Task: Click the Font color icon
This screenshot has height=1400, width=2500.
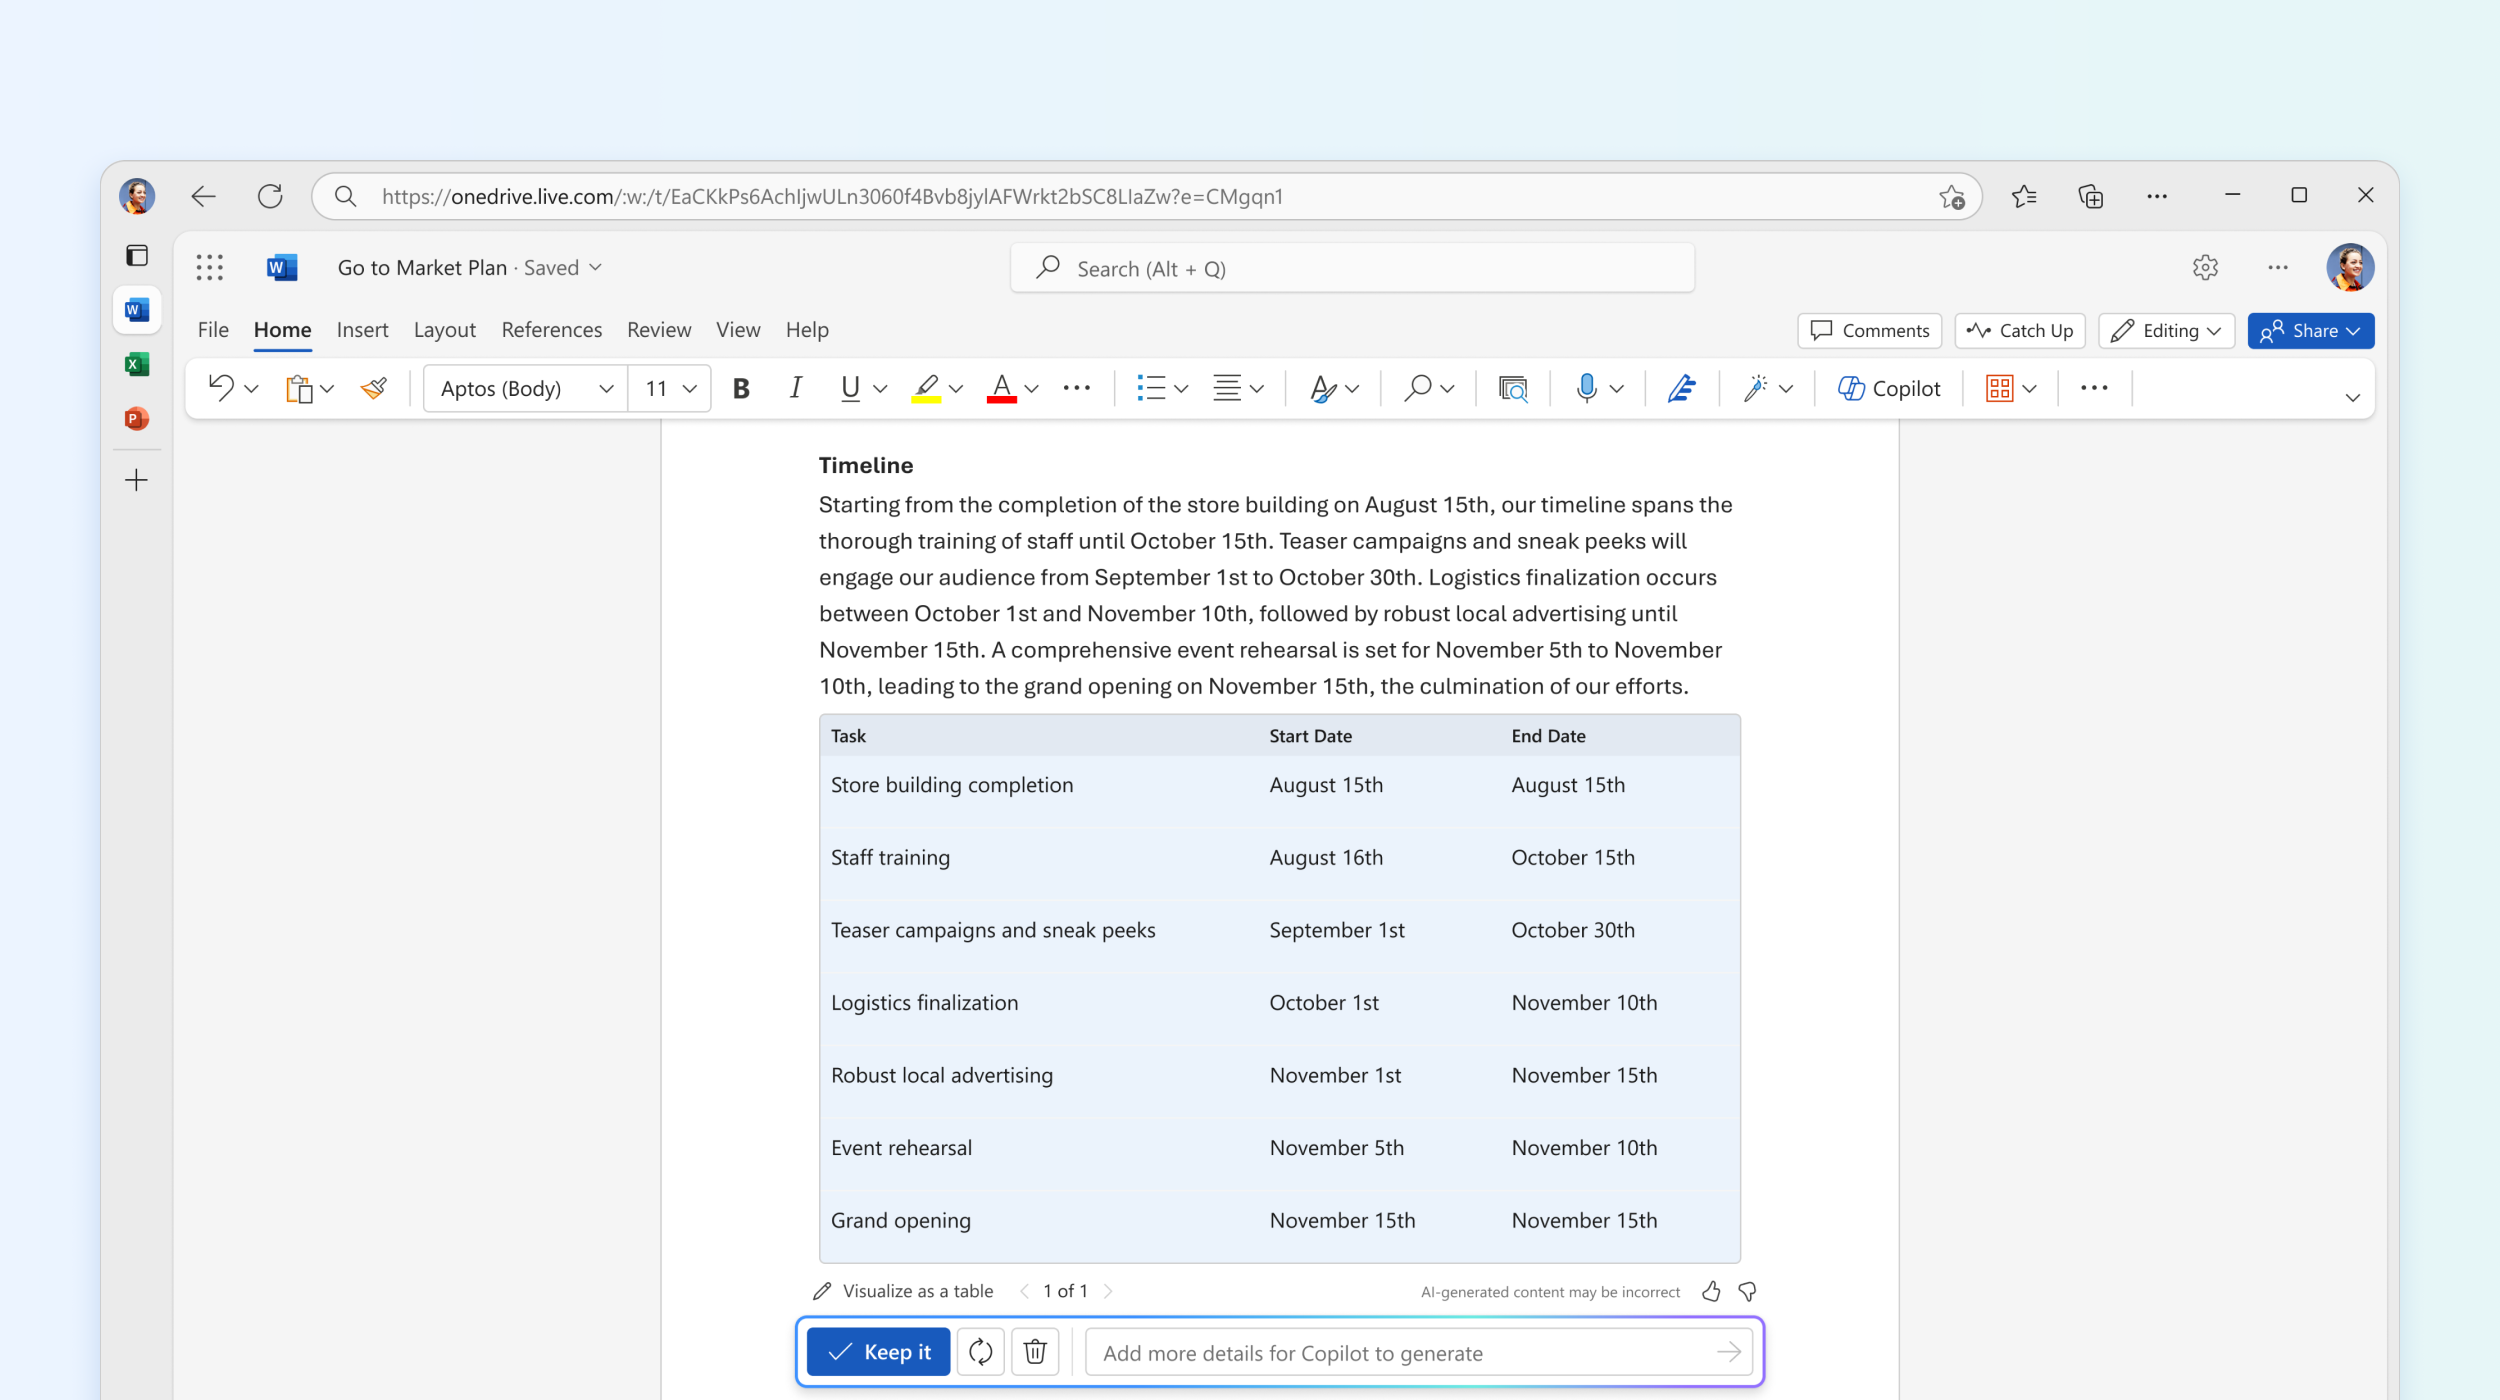Action: [x=999, y=387]
